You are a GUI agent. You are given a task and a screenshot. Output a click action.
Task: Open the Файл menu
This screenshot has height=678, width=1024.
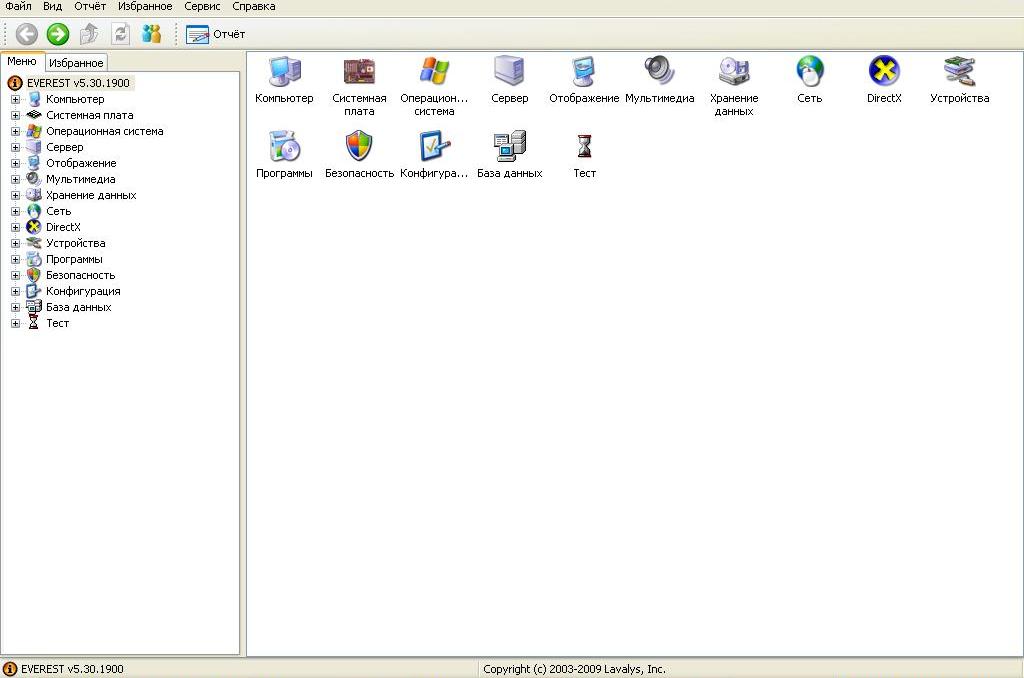pos(18,7)
